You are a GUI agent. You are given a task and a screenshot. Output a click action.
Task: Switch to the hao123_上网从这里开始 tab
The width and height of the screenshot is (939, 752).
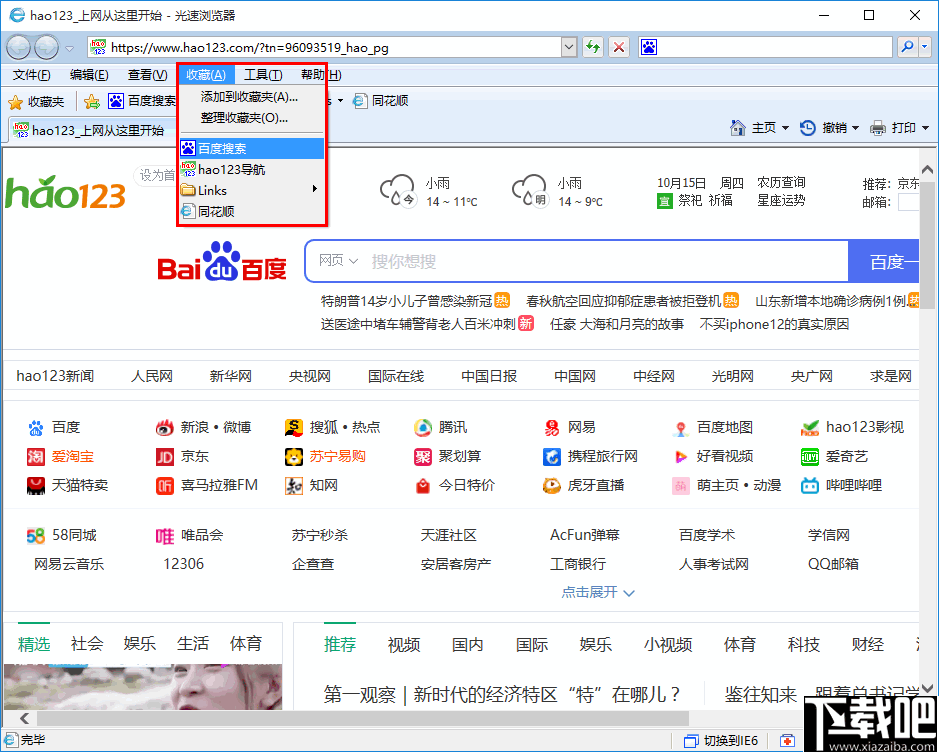coord(93,130)
